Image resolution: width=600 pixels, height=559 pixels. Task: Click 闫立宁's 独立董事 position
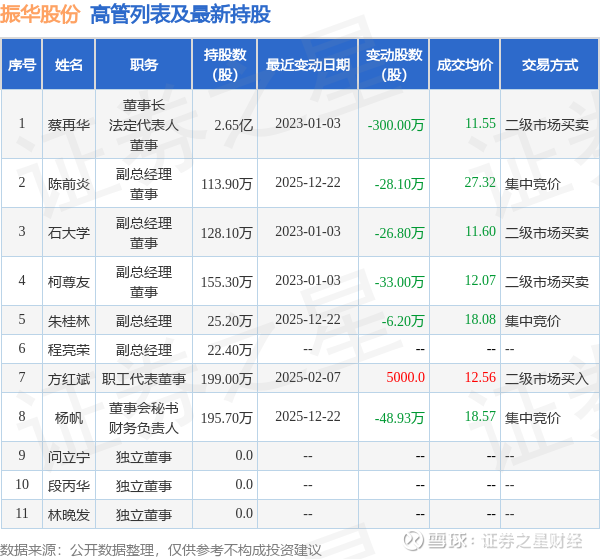click(x=144, y=456)
